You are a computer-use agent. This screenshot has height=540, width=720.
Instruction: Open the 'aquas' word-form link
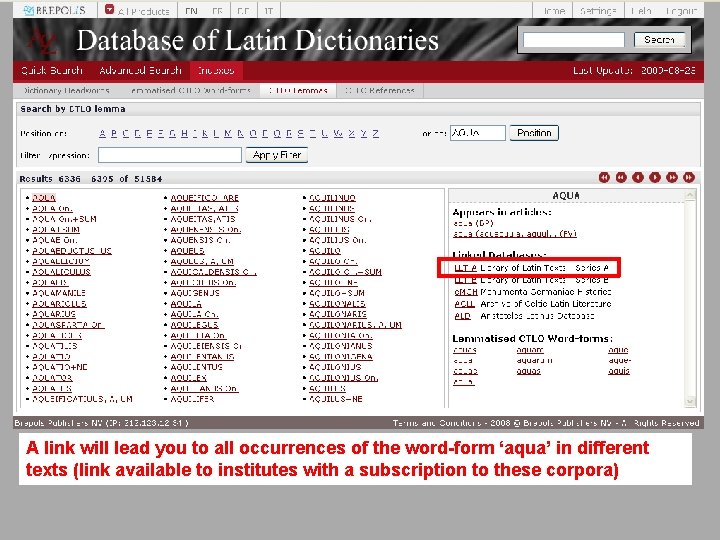(x=529, y=371)
